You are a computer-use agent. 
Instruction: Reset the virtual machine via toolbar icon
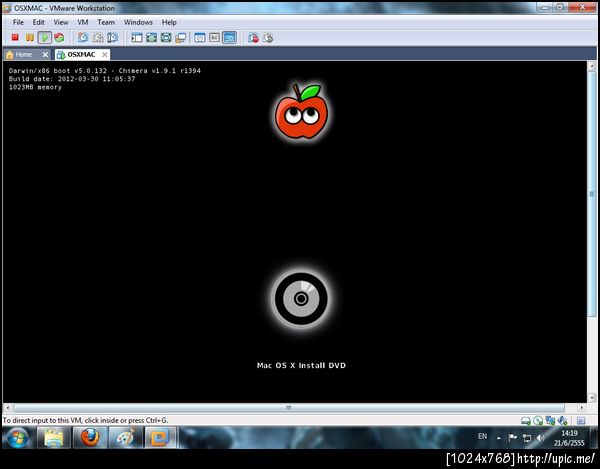(59, 37)
